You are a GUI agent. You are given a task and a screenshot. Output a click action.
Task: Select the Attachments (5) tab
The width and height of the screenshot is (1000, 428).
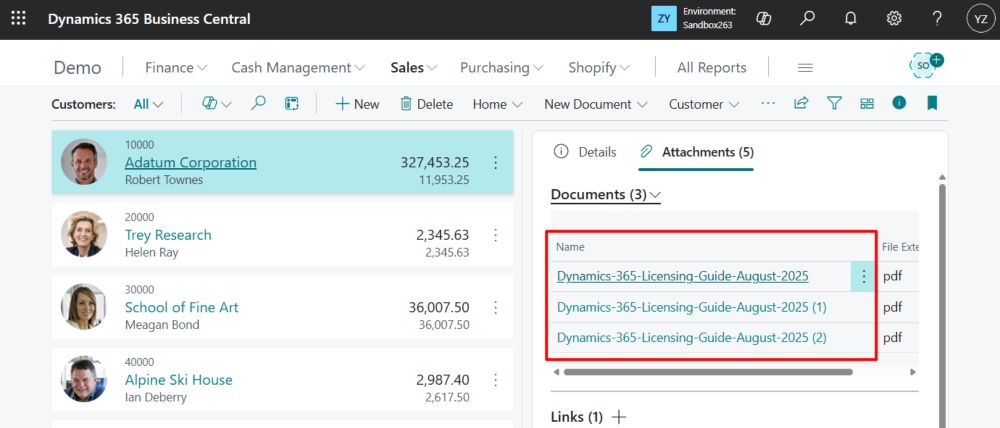pyautogui.click(x=696, y=152)
